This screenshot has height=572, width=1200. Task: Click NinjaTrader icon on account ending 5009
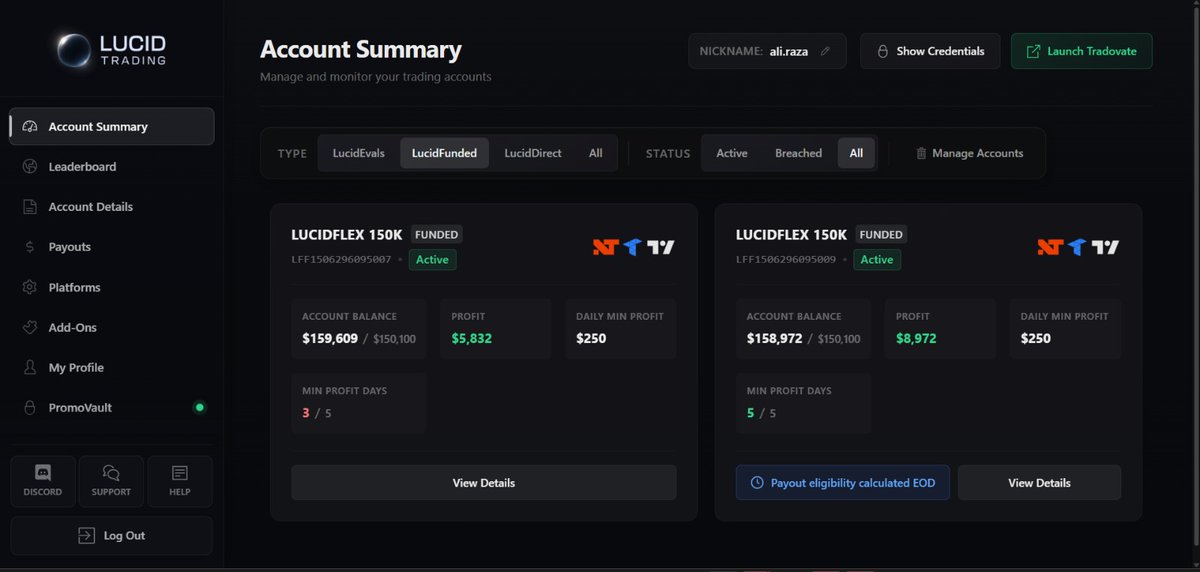pyautogui.click(x=1049, y=247)
